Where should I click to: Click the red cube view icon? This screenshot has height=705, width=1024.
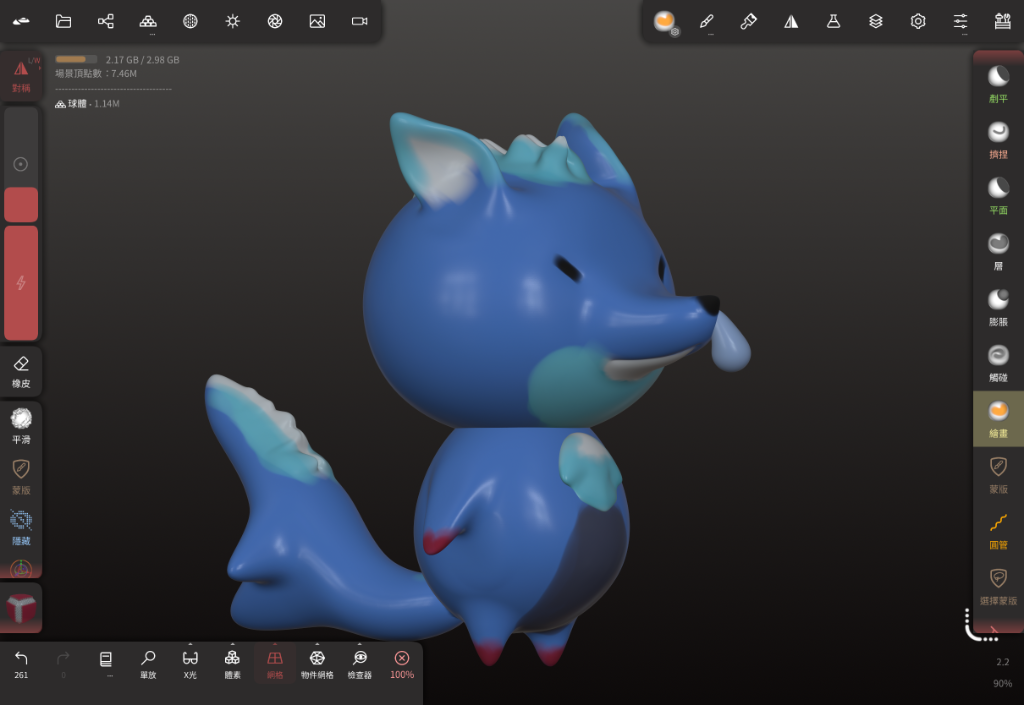[x=21, y=608]
